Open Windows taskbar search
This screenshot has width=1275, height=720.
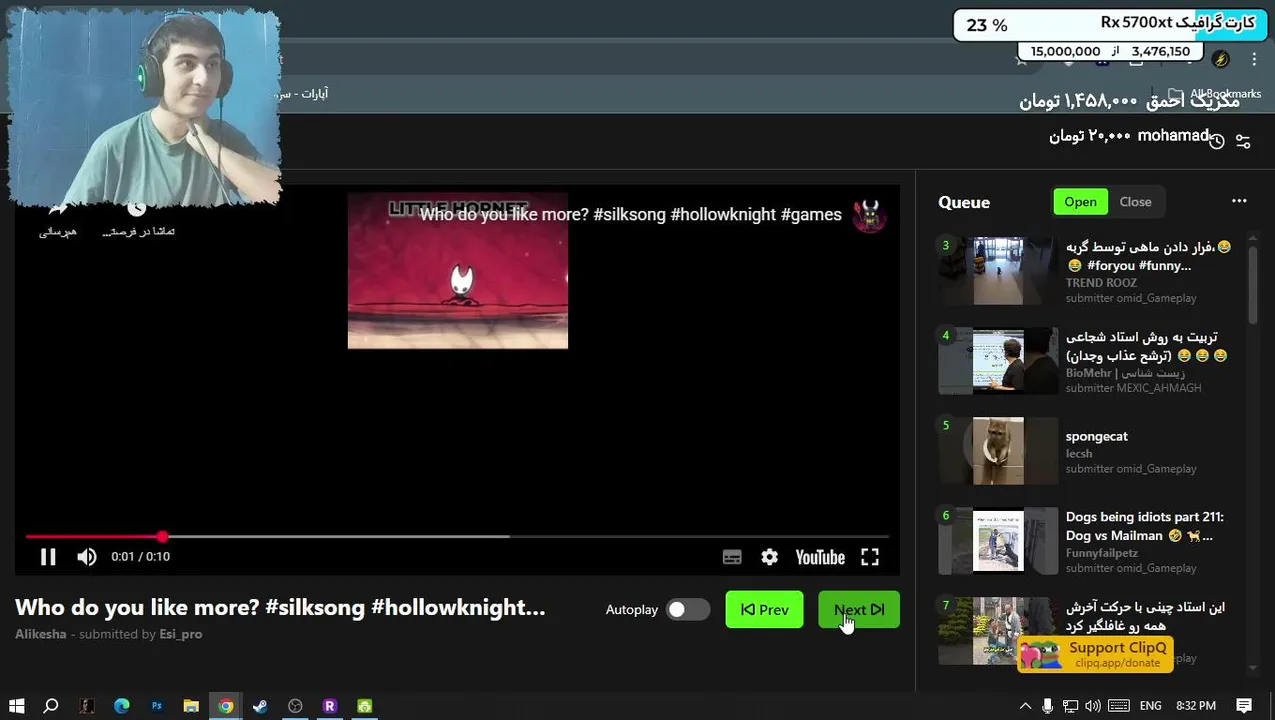coord(51,706)
